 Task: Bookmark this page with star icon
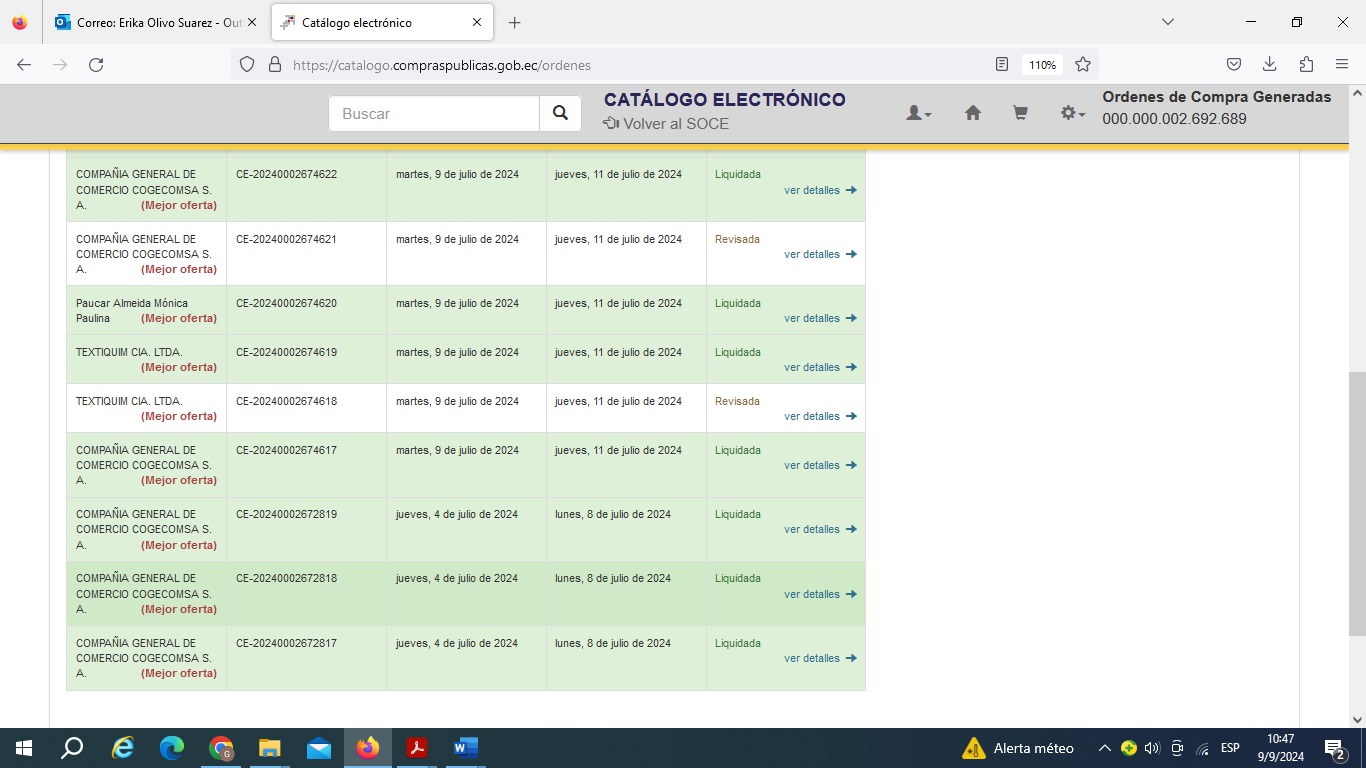click(x=1082, y=65)
